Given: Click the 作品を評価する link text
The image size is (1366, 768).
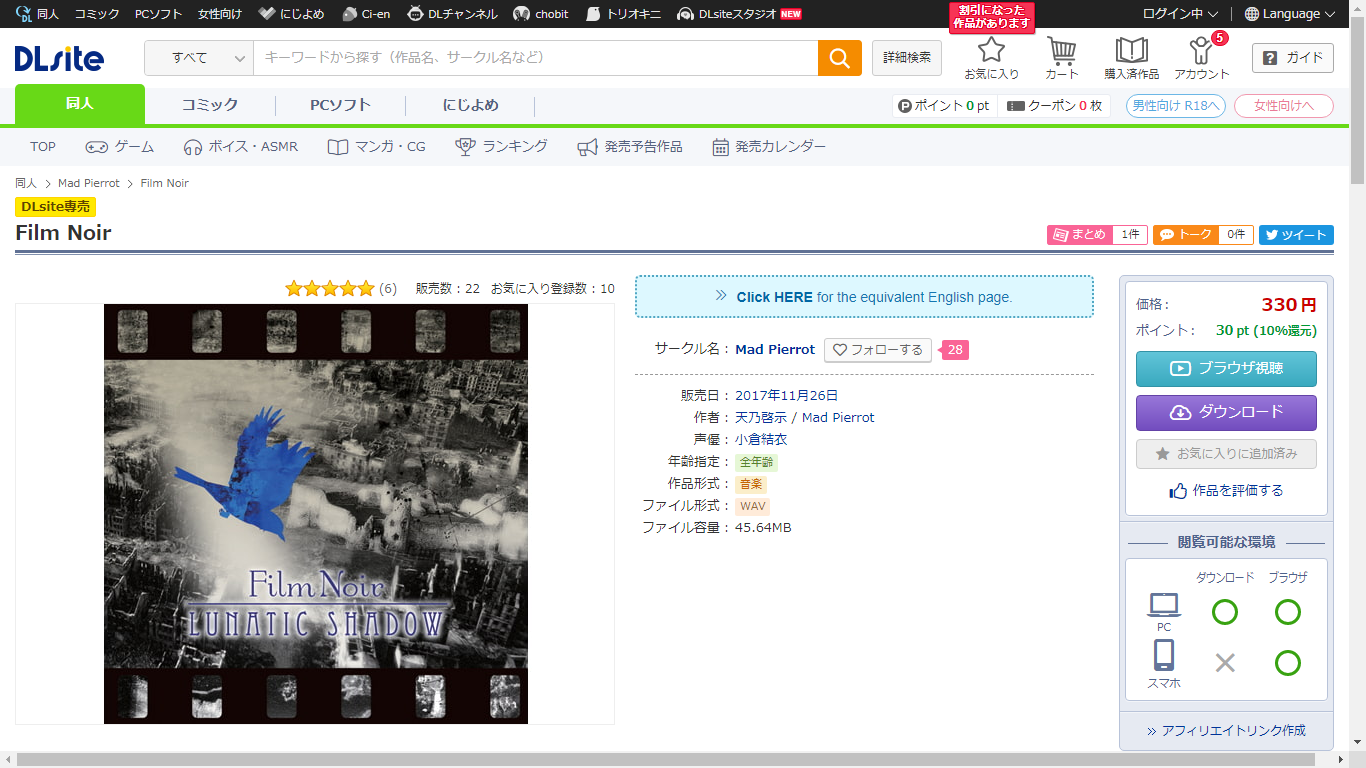Looking at the screenshot, I should click(1238, 491).
